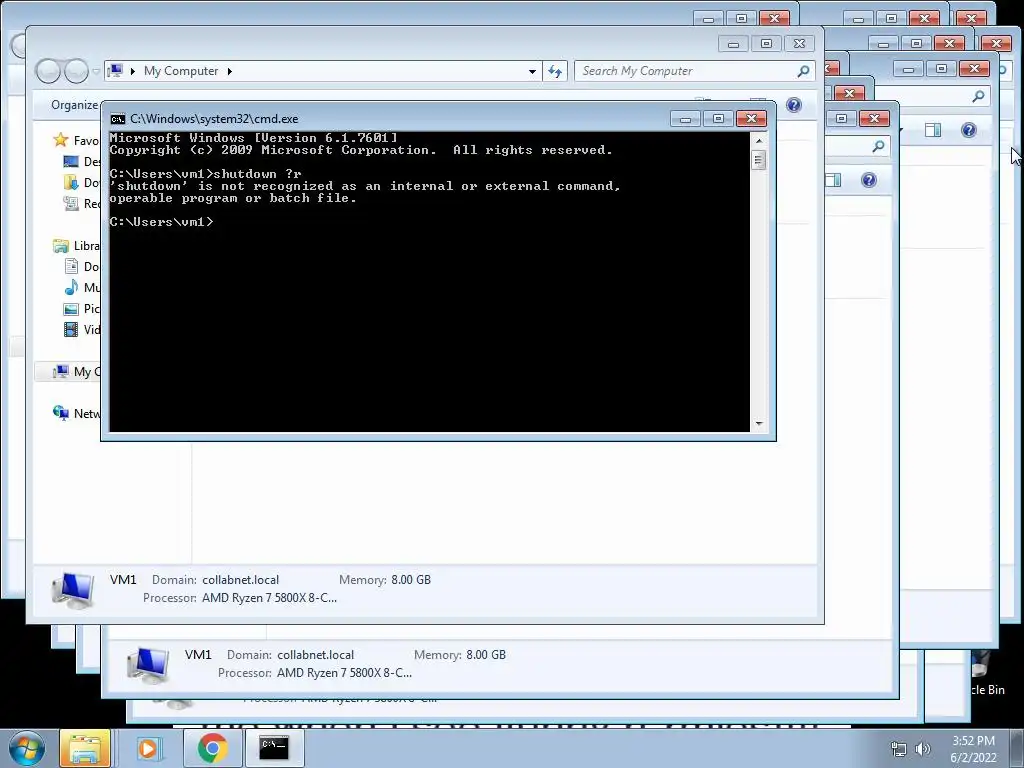Viewport: 1024px width, 768px height.
Task: Minimize the cmd.exe window
Action: pyautogui.click(x=686, y=118)
